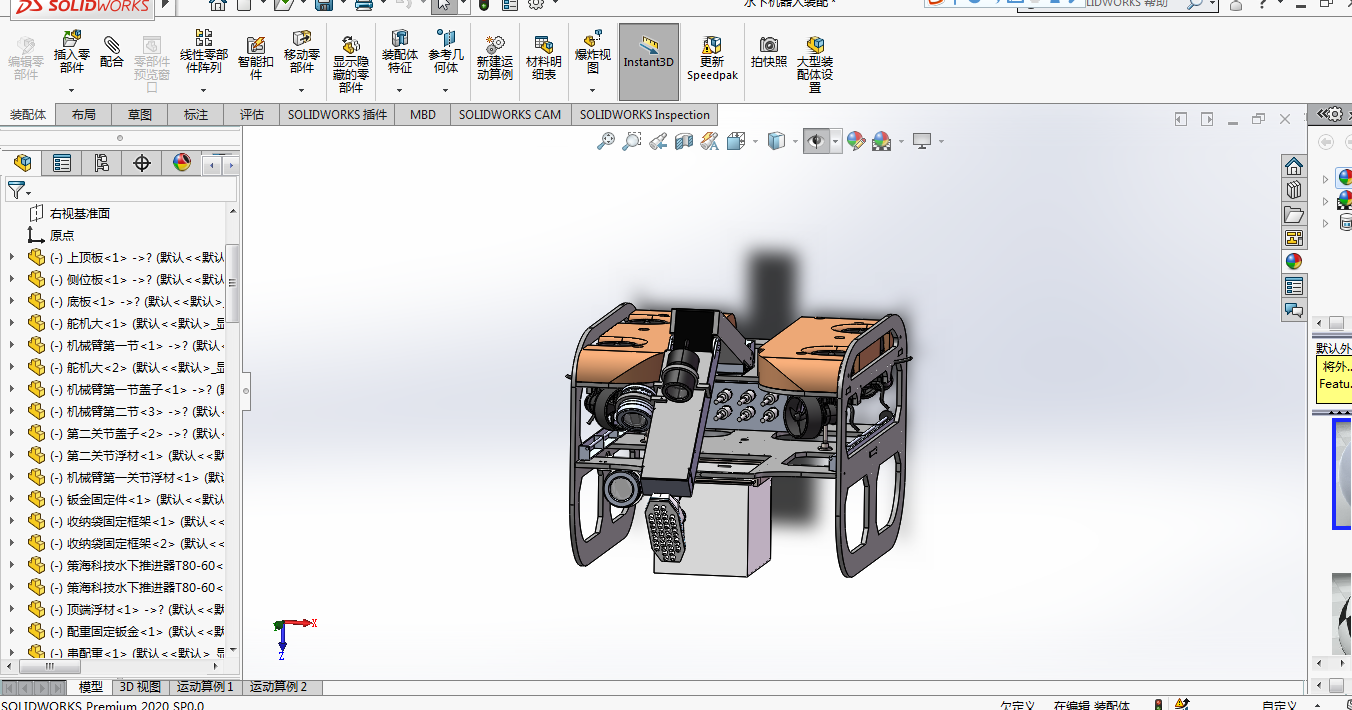Select the Zoom to Area icon
1352x710 pixels.
click(x=631, y=142)
